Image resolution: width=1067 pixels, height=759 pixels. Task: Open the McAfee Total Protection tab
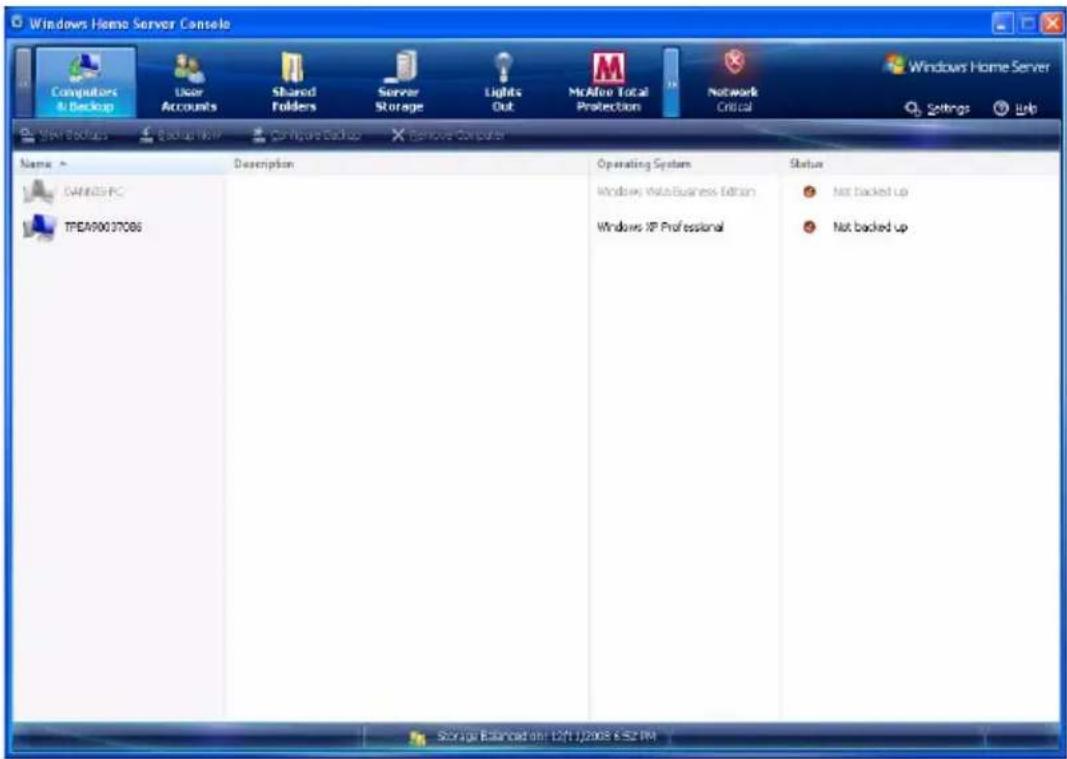(x=608, y=82)
